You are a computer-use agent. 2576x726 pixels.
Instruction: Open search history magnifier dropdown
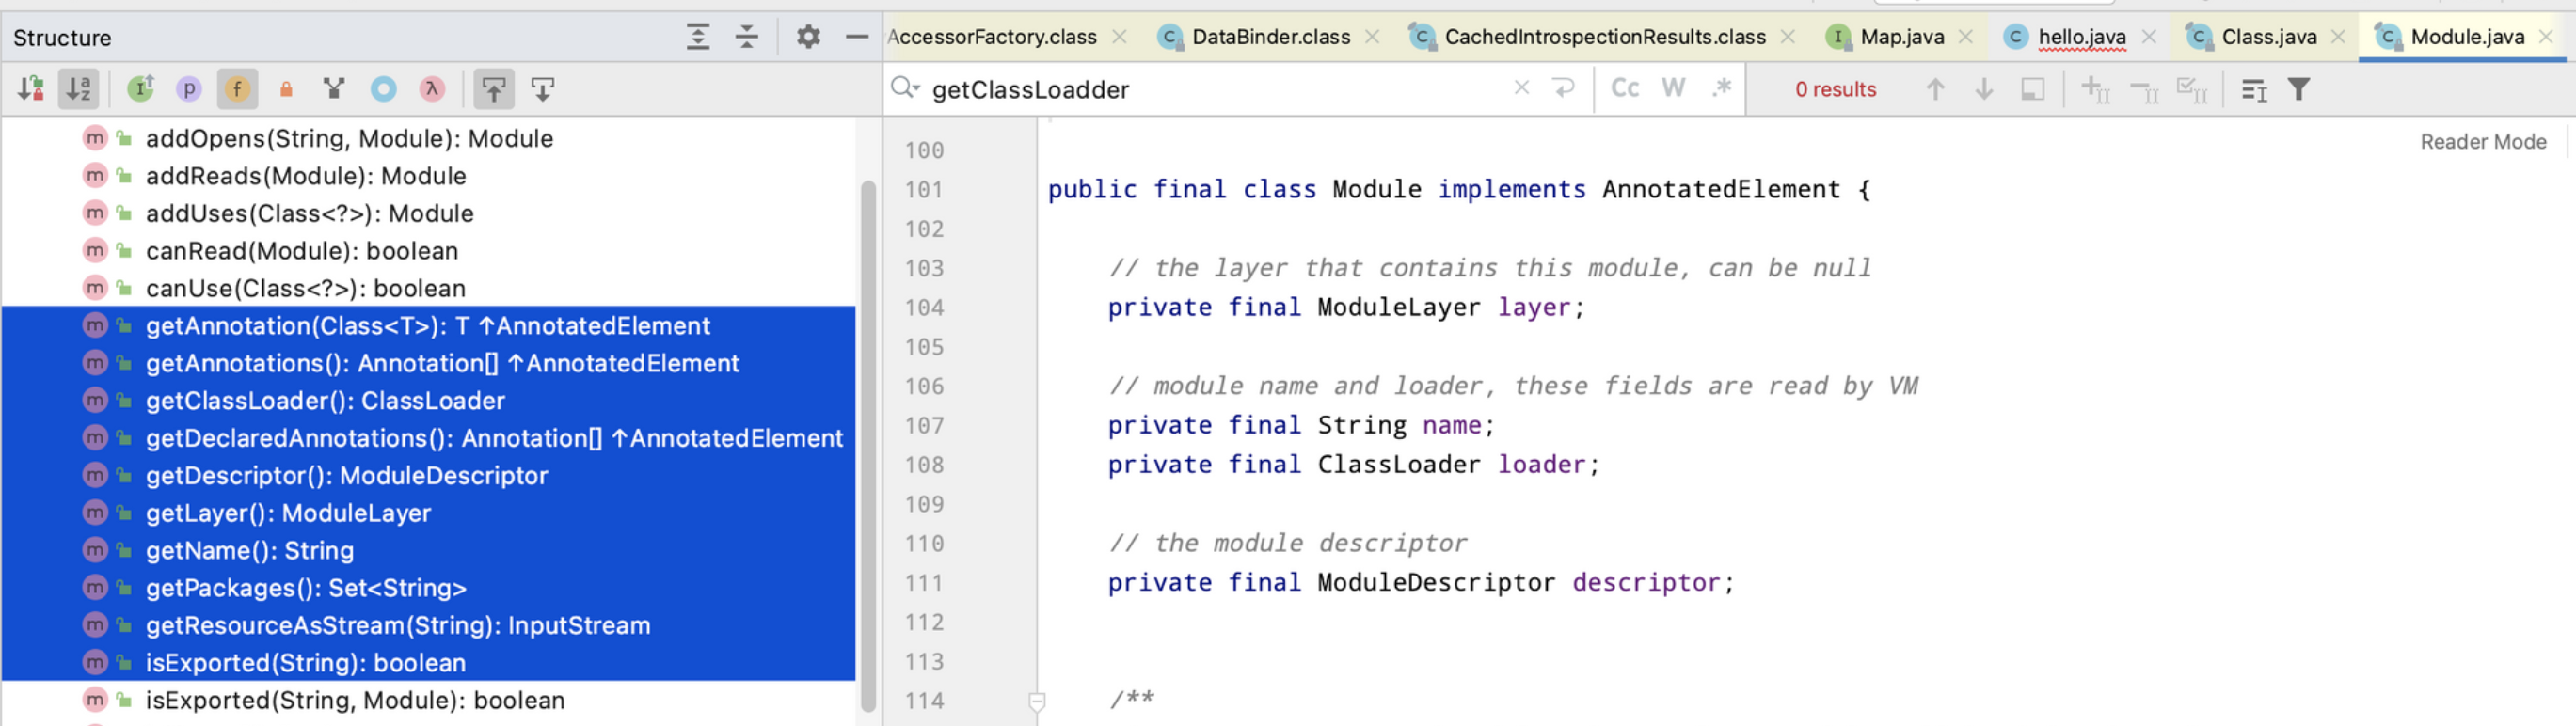coord(905,88)
